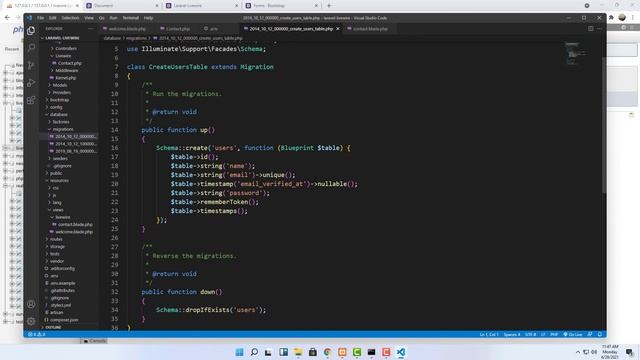The height and width of the screenshot is (360, 640).
Task: Click the Ln 1, Col 1 status entry
Action: point(489,334)
